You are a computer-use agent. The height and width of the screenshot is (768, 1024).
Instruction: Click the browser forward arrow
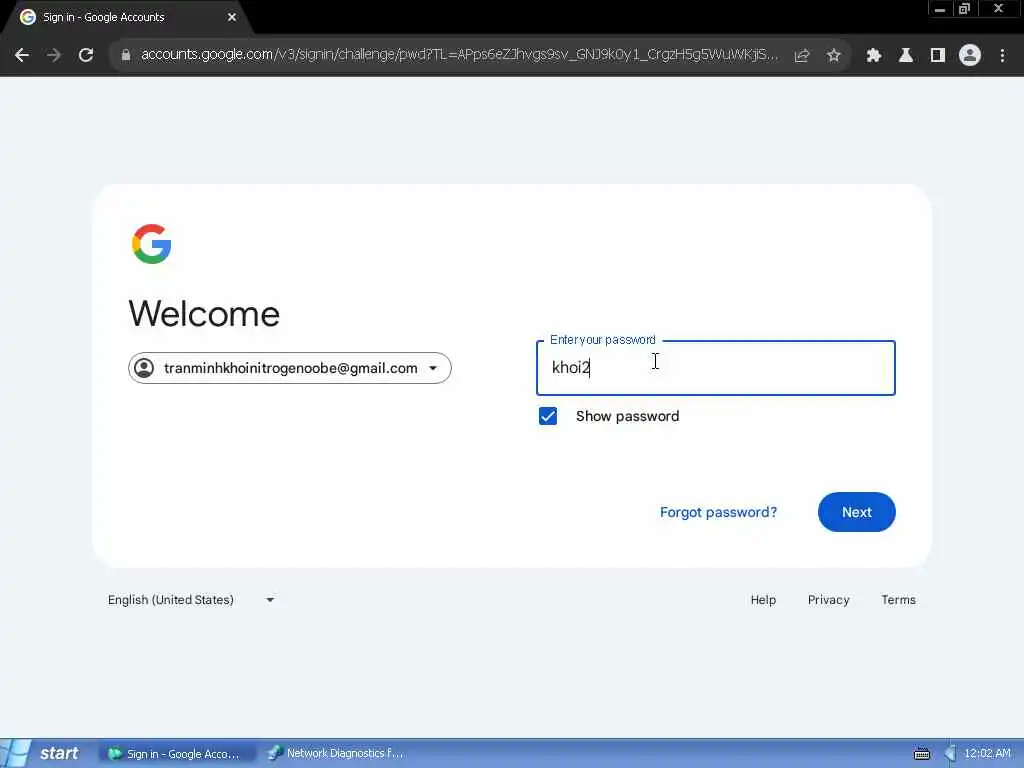click(54, 56)
